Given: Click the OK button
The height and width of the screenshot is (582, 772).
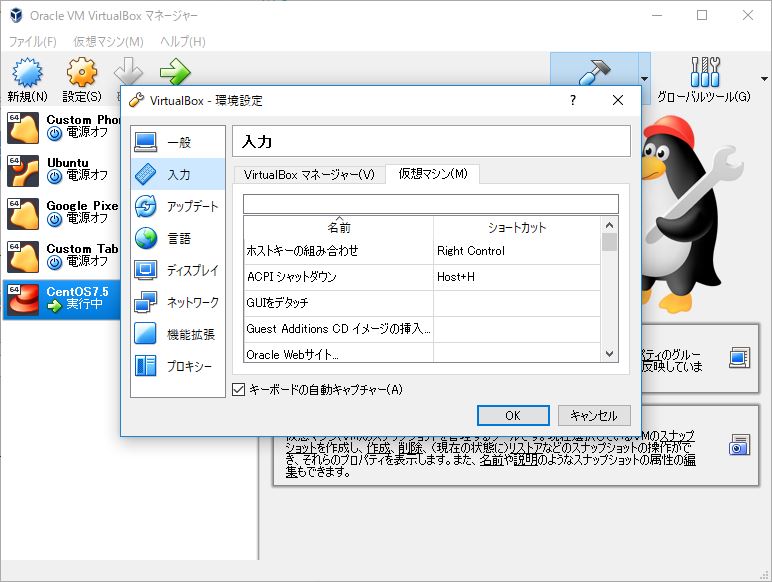Looking at the screenshot, I should point(513,416).
